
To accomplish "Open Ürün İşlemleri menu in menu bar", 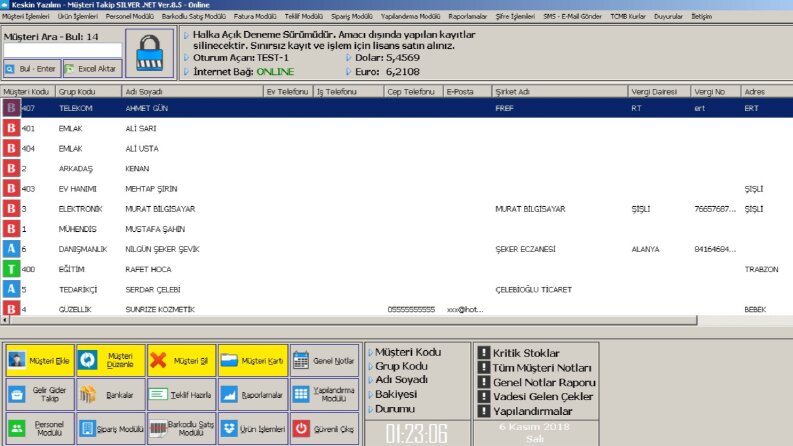I will [77, 16].
